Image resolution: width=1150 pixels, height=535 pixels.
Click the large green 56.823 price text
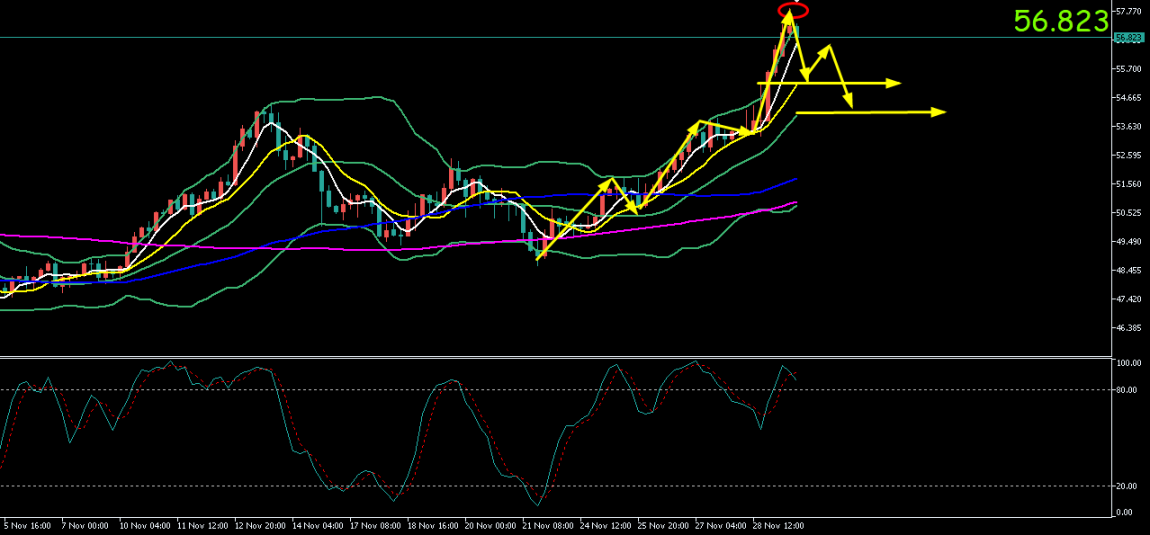coord(1061,21)
